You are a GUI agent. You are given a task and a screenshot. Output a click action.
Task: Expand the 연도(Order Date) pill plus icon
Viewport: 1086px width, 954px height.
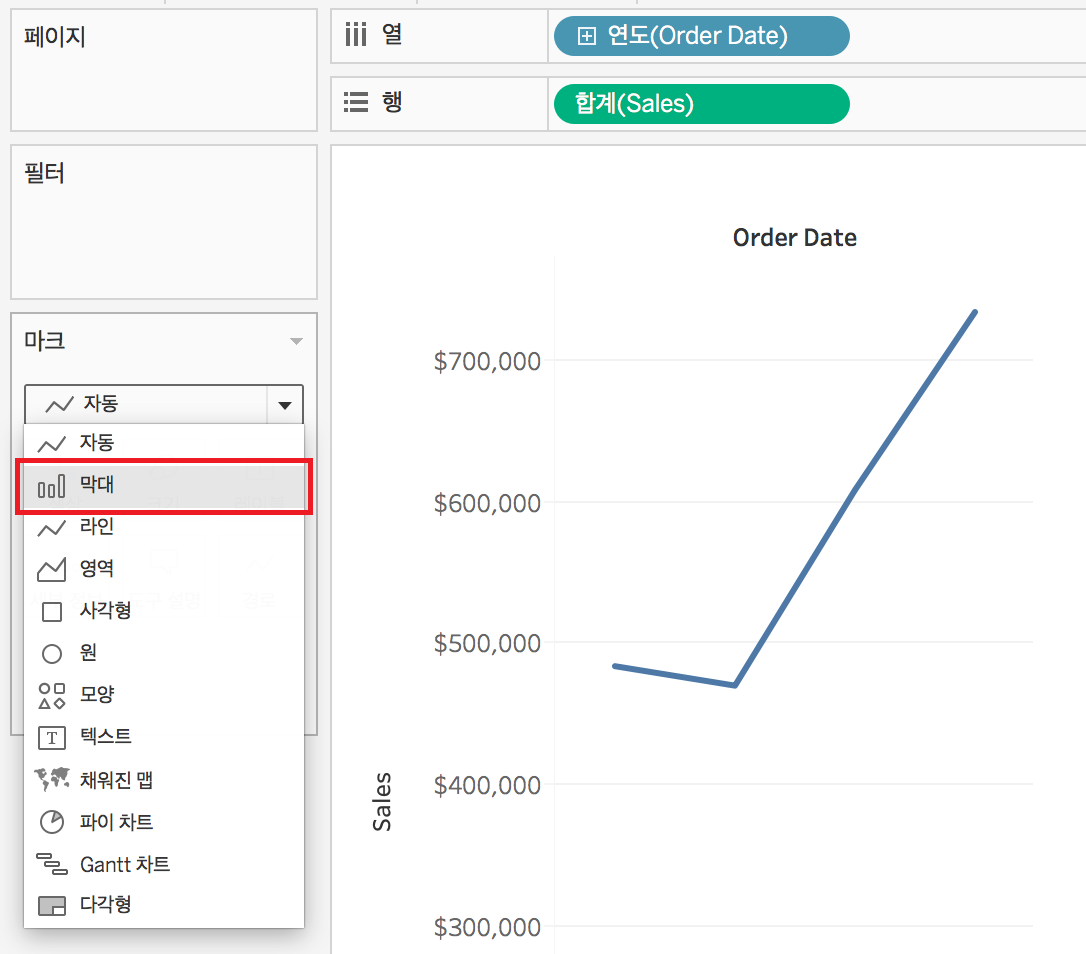click(x=587, y=36)
